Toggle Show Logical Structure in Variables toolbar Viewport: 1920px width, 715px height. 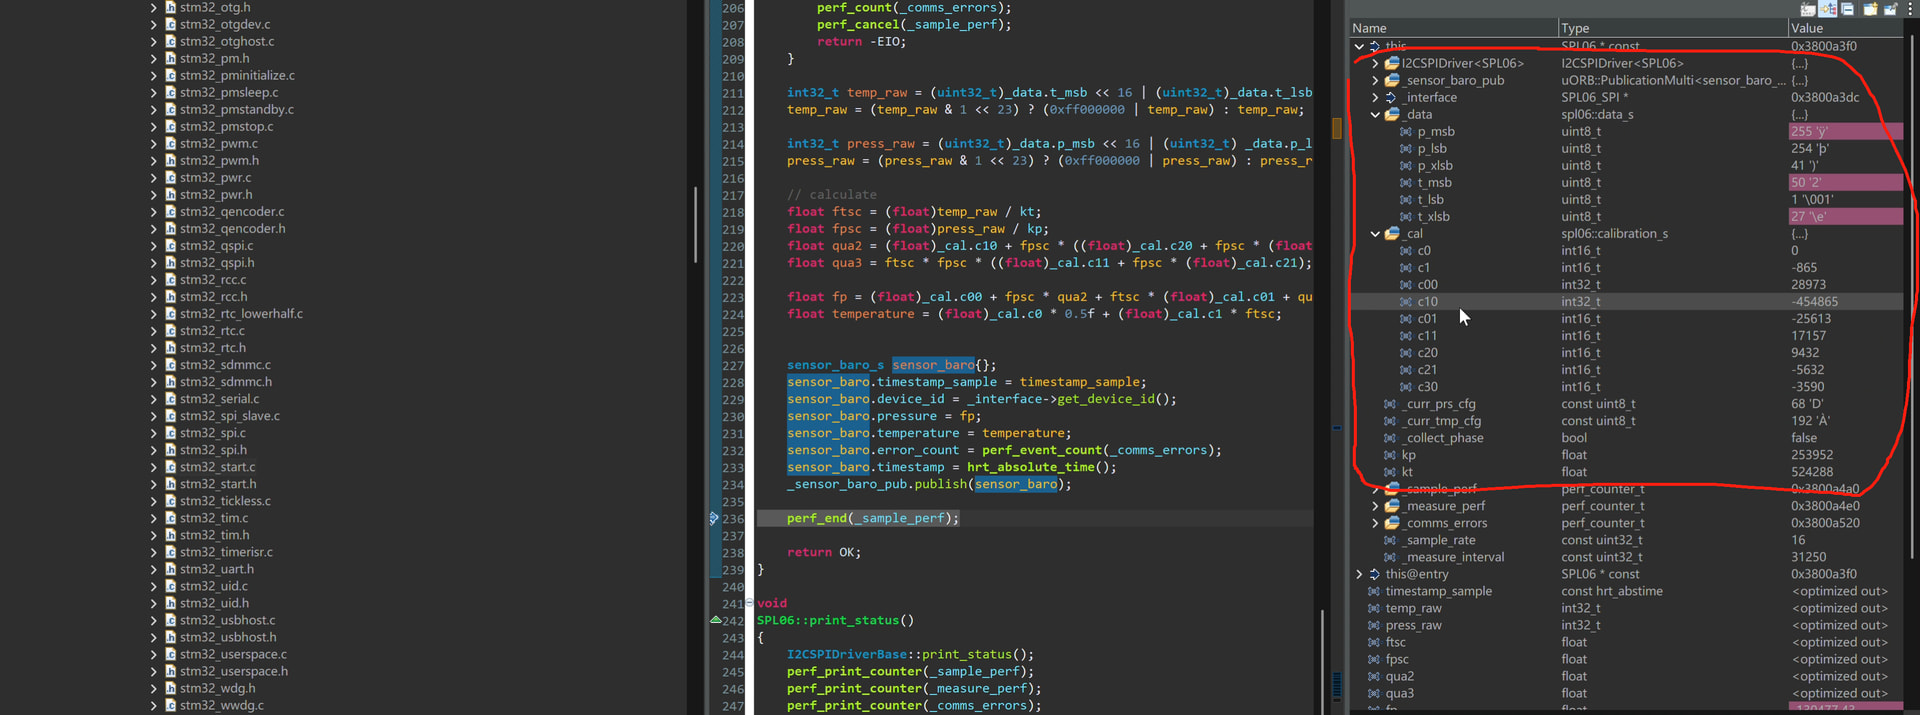point(1828,9)
